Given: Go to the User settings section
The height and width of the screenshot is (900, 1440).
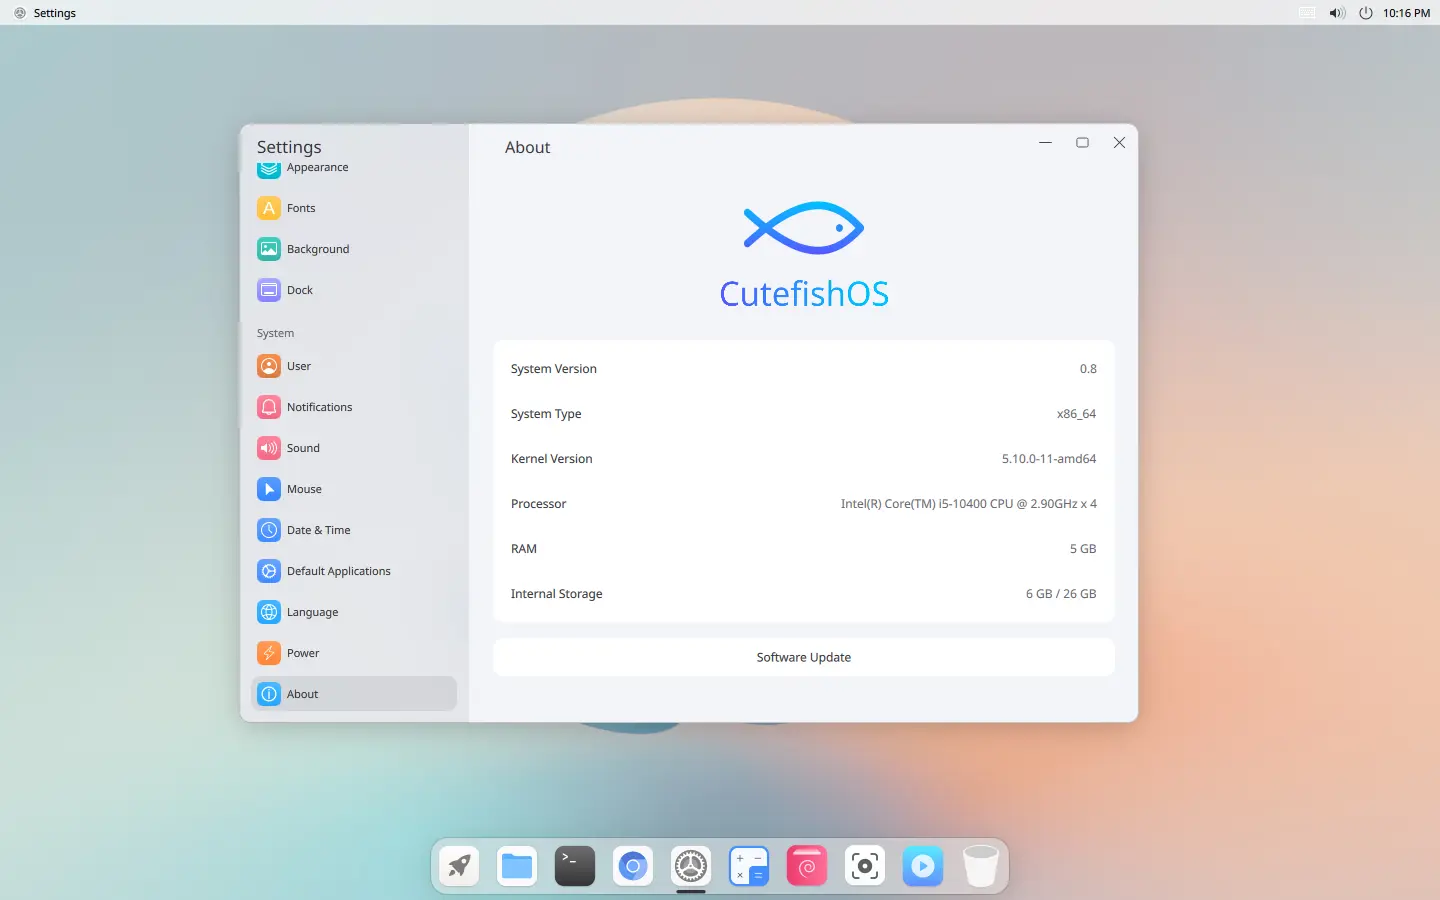Looking at the screenshot, I should tap(298, 366).
